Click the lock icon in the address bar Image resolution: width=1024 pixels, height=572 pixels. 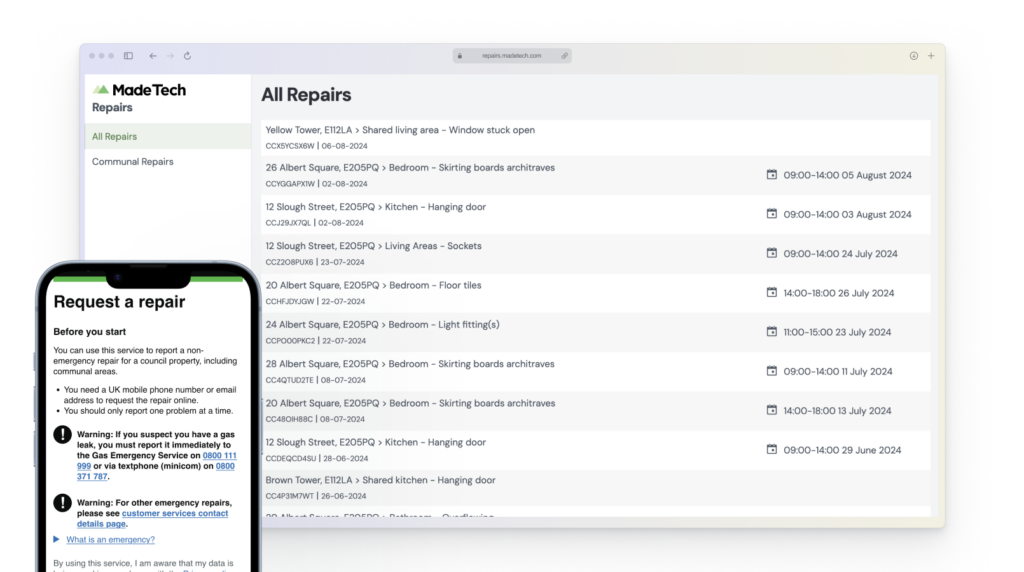point(460,56)
